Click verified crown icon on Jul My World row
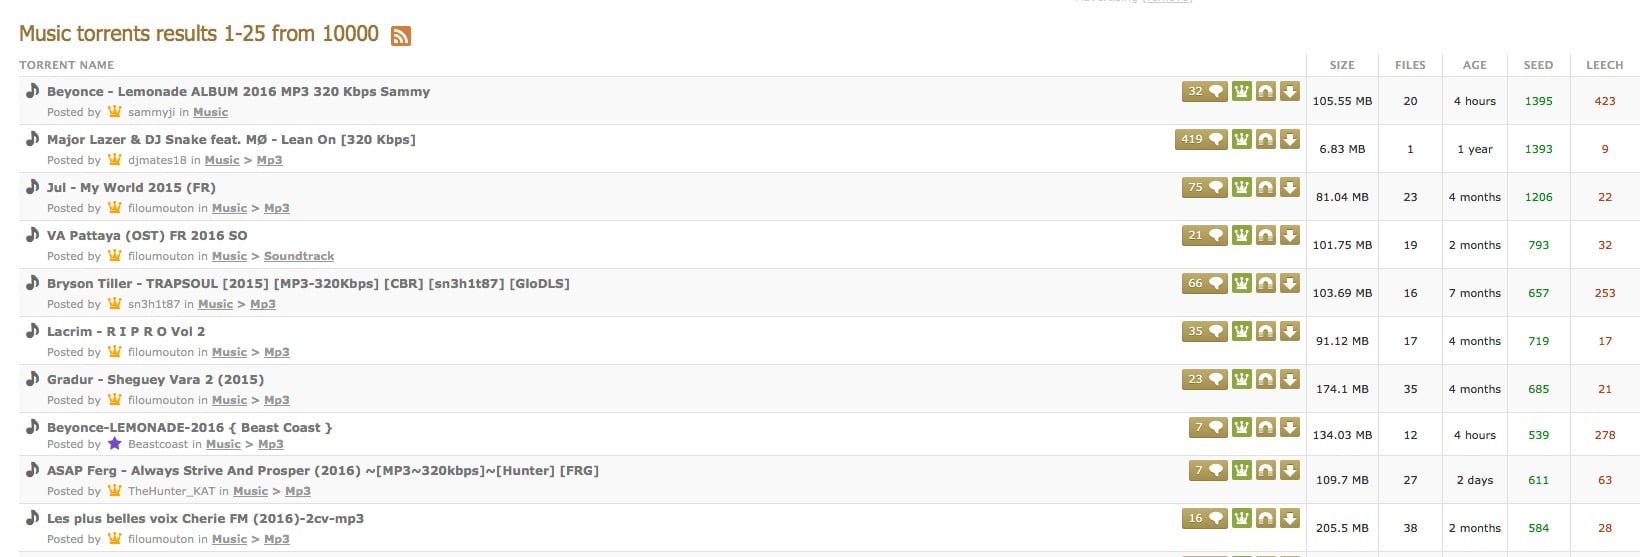Viewport: 1651px width, 557px height. (1242, 187)
